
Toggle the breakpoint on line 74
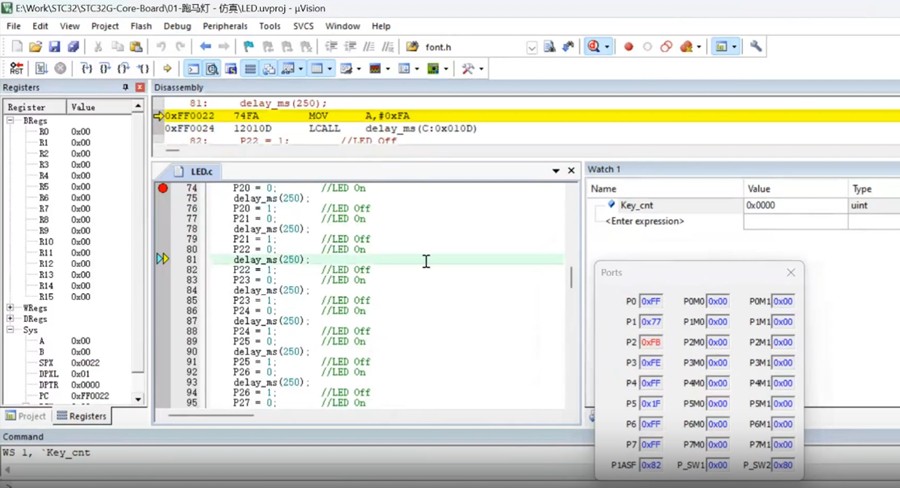pos(163,188)
